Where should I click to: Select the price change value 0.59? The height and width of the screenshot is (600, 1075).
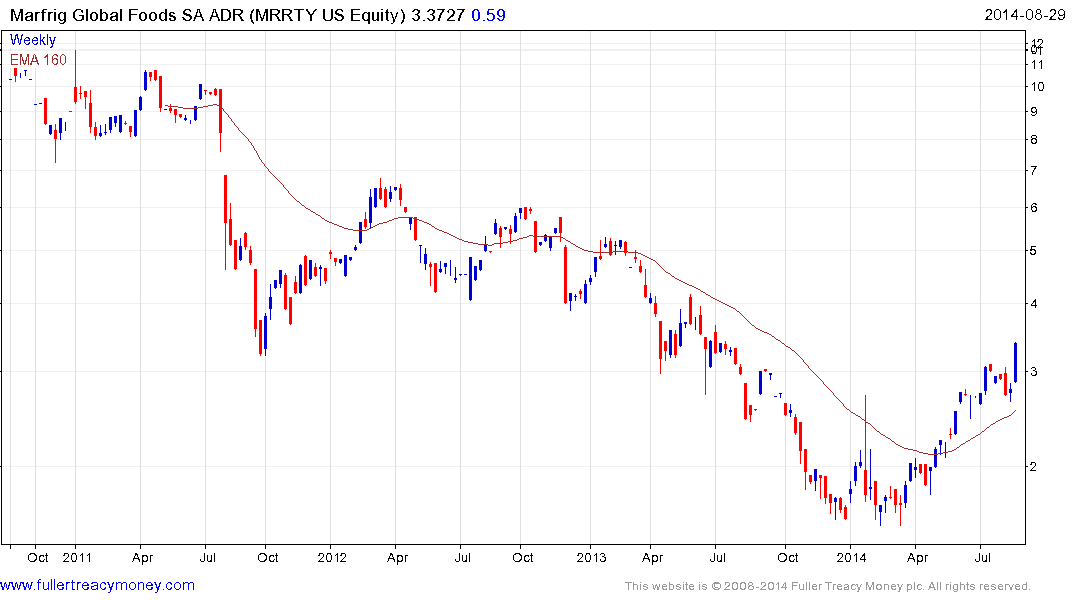[488, 15]
